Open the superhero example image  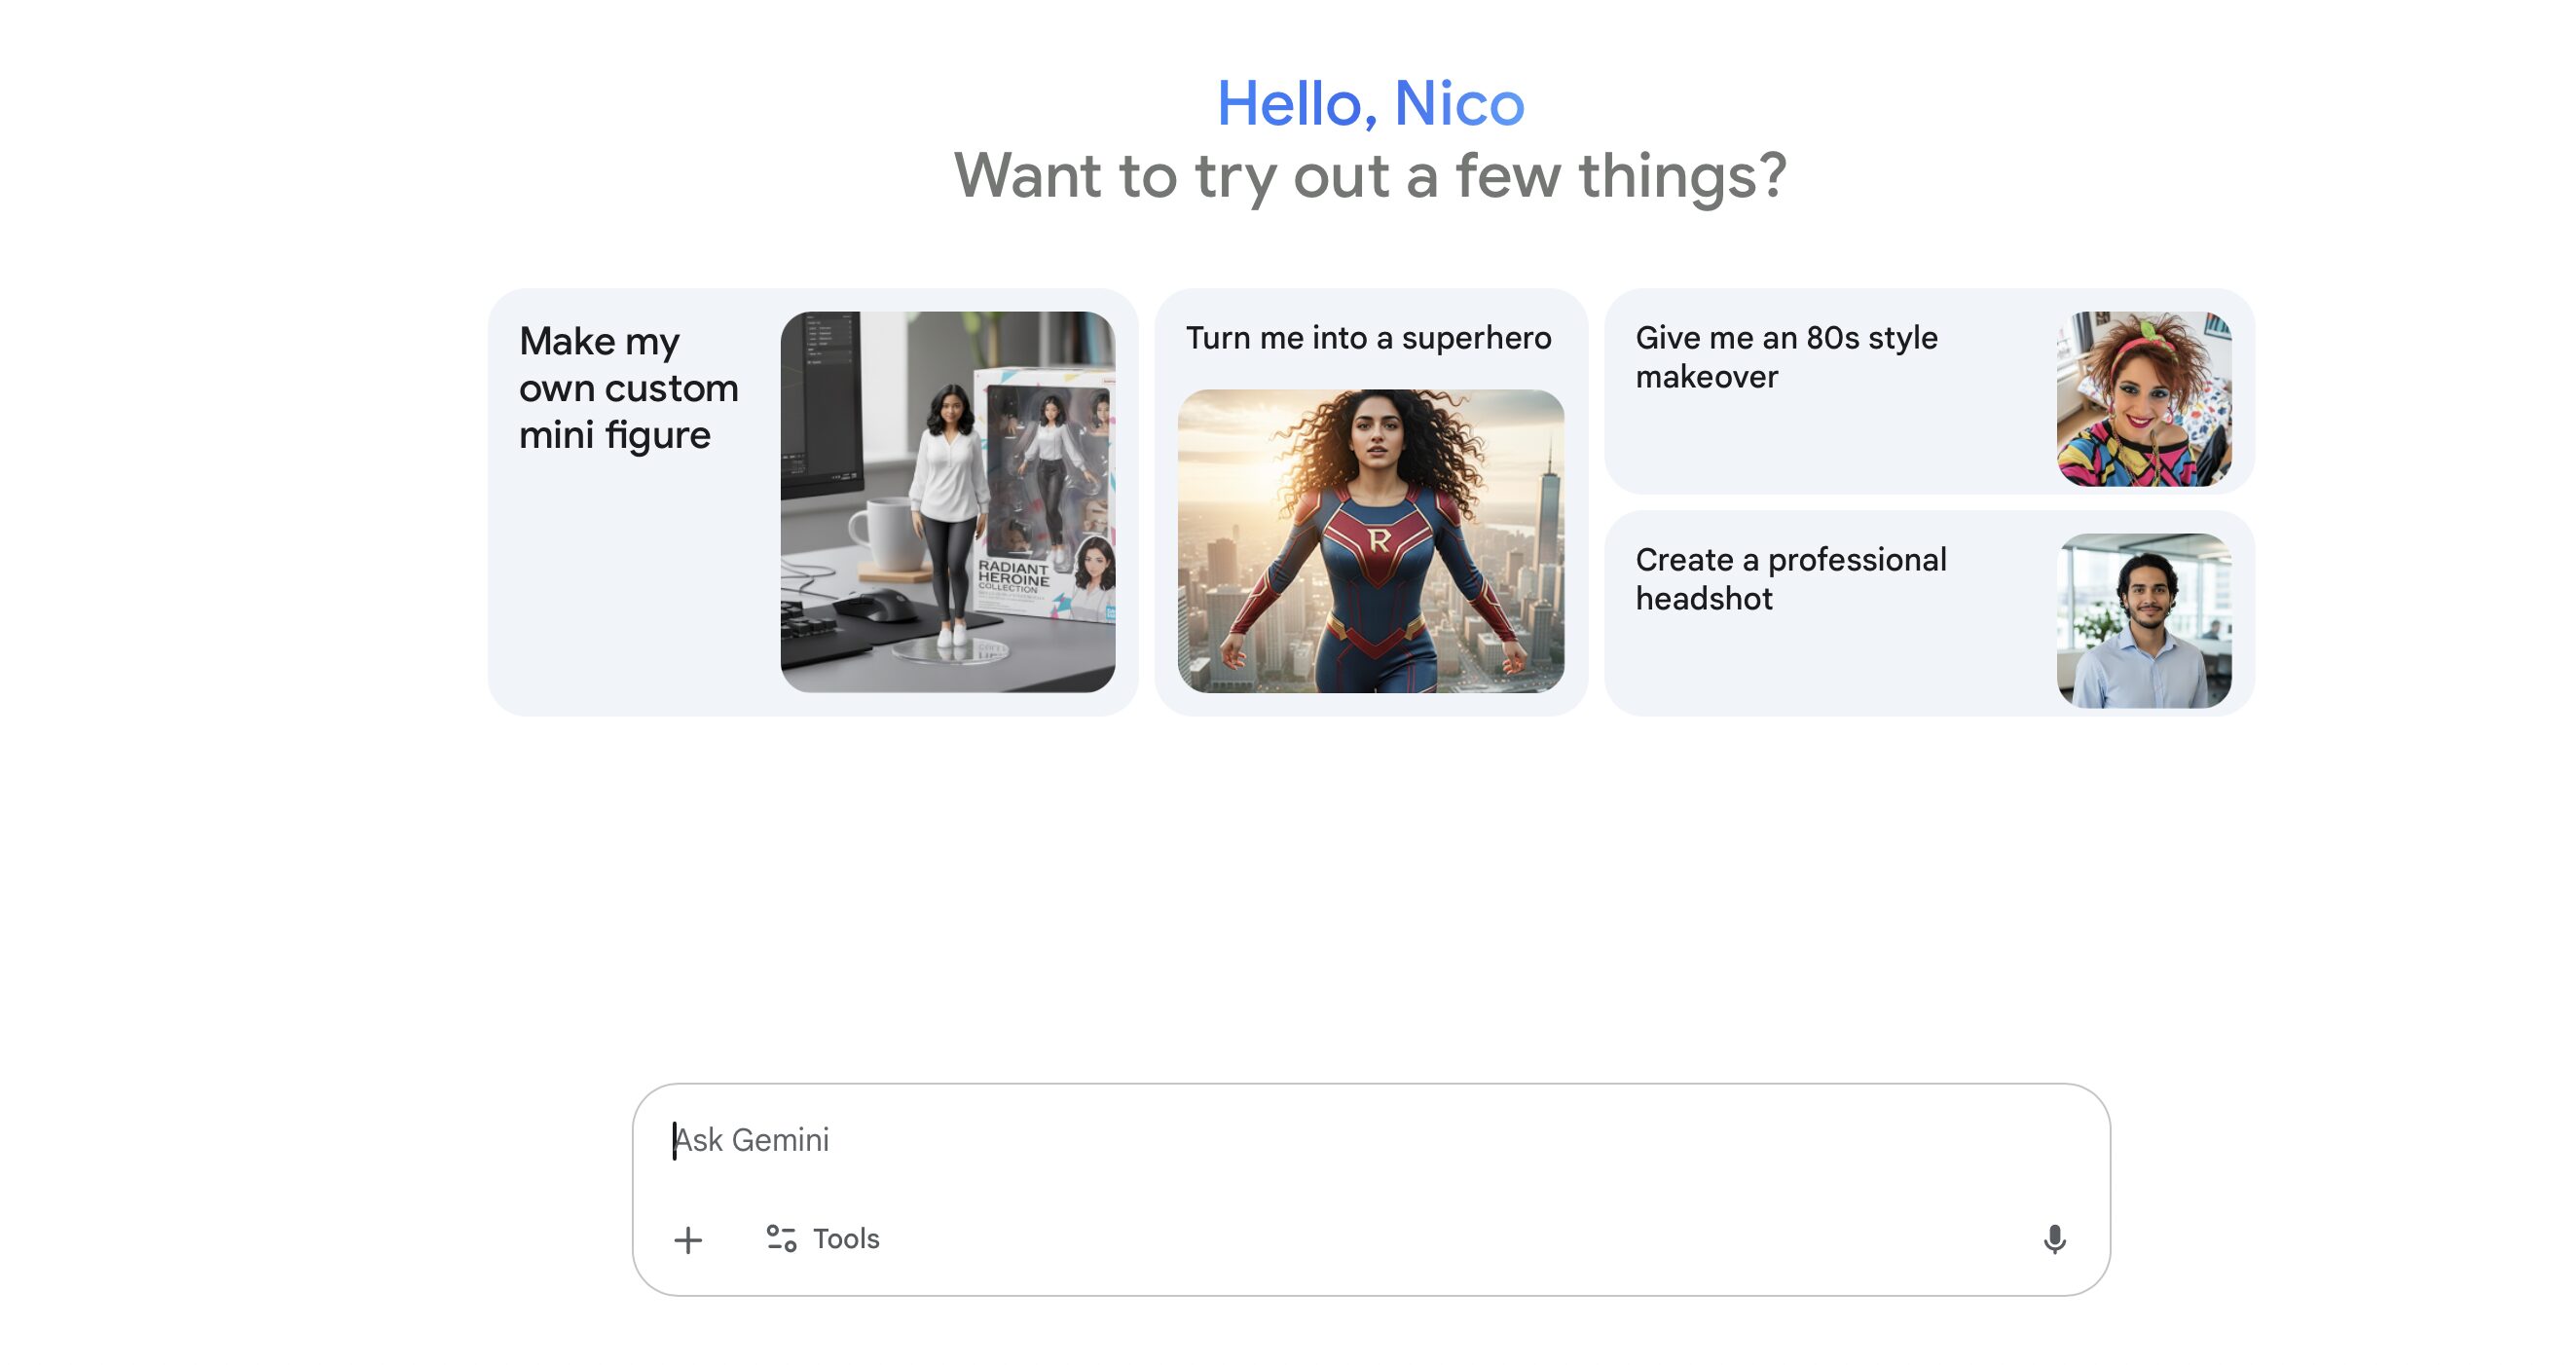tap(1371, 541)
